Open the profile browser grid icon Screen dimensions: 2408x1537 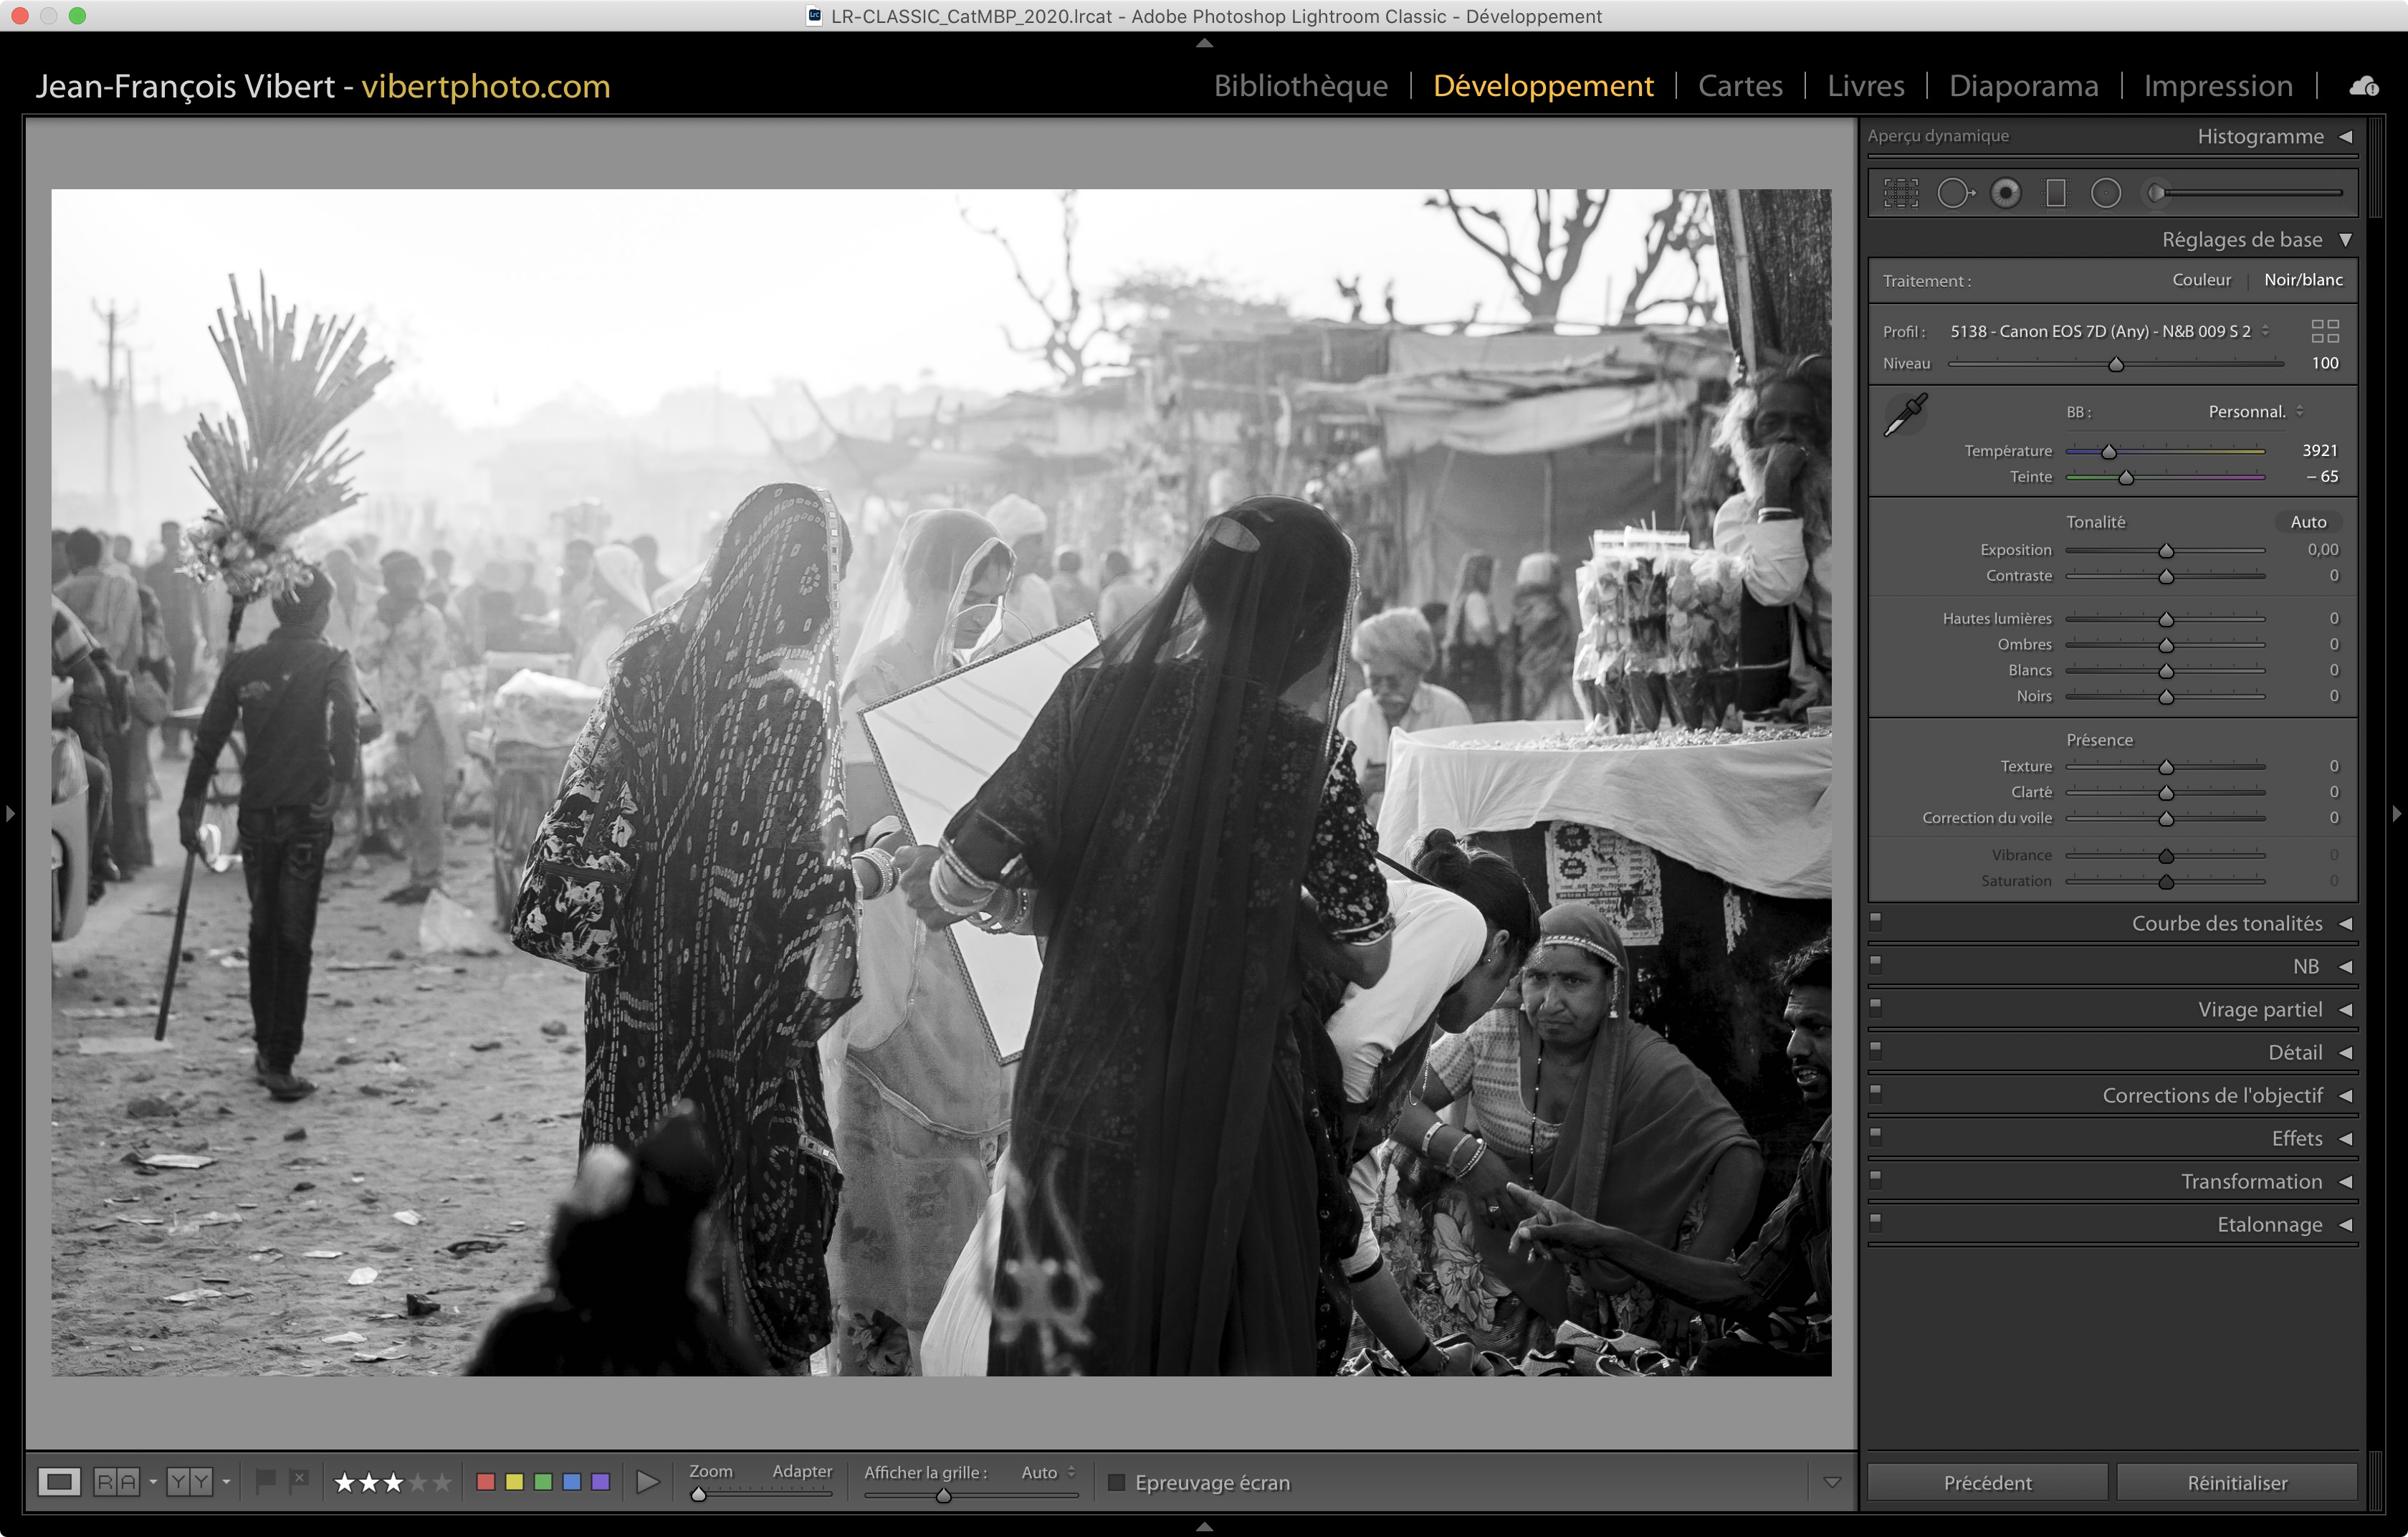2325,331
